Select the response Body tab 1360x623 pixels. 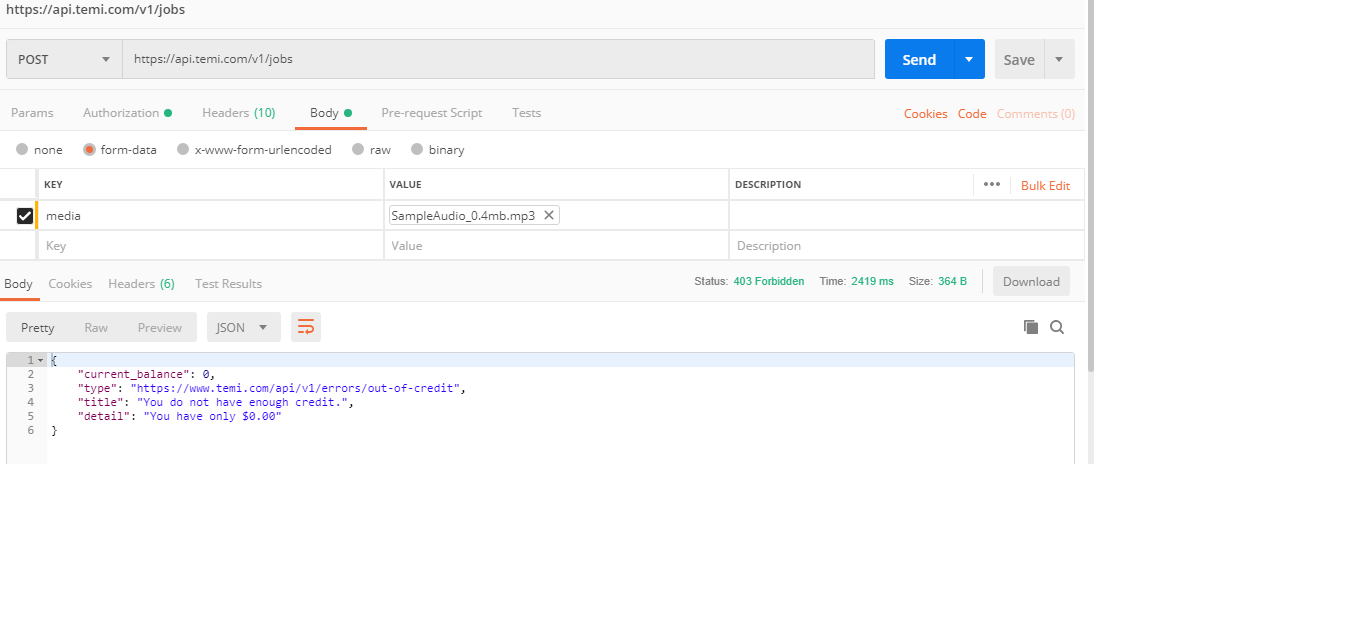tap(18, 284)
